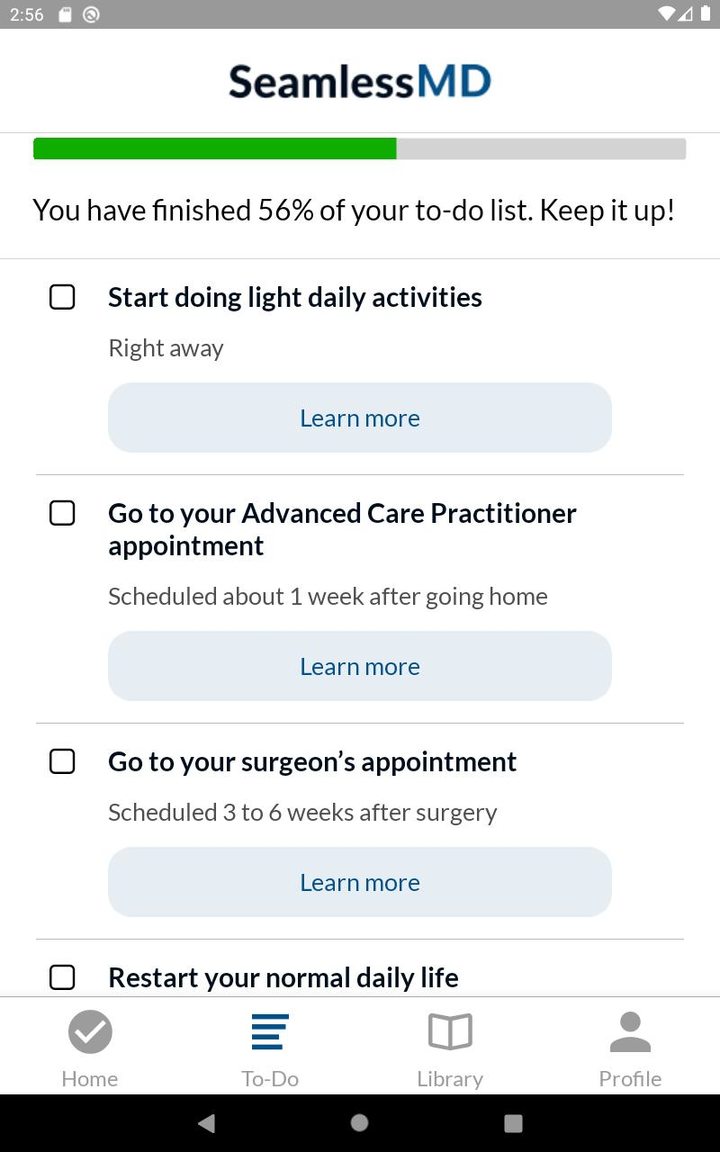Screen dimensions: 720x1152
Task: Check the 'Restart your normal daily life' box
Action: (x=62, y=977)
